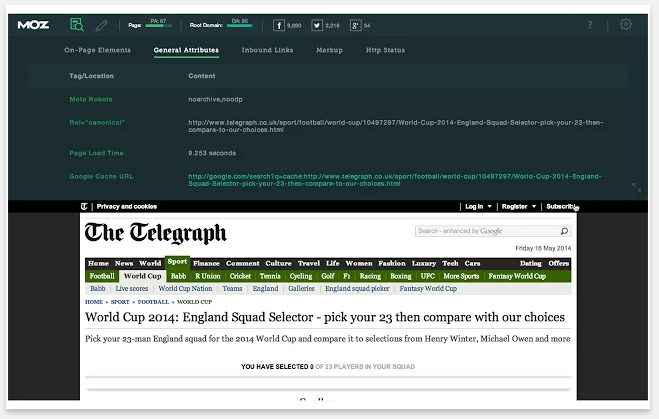Open the MozBar help question mark
659x419 pixels.
coord(590,25)
